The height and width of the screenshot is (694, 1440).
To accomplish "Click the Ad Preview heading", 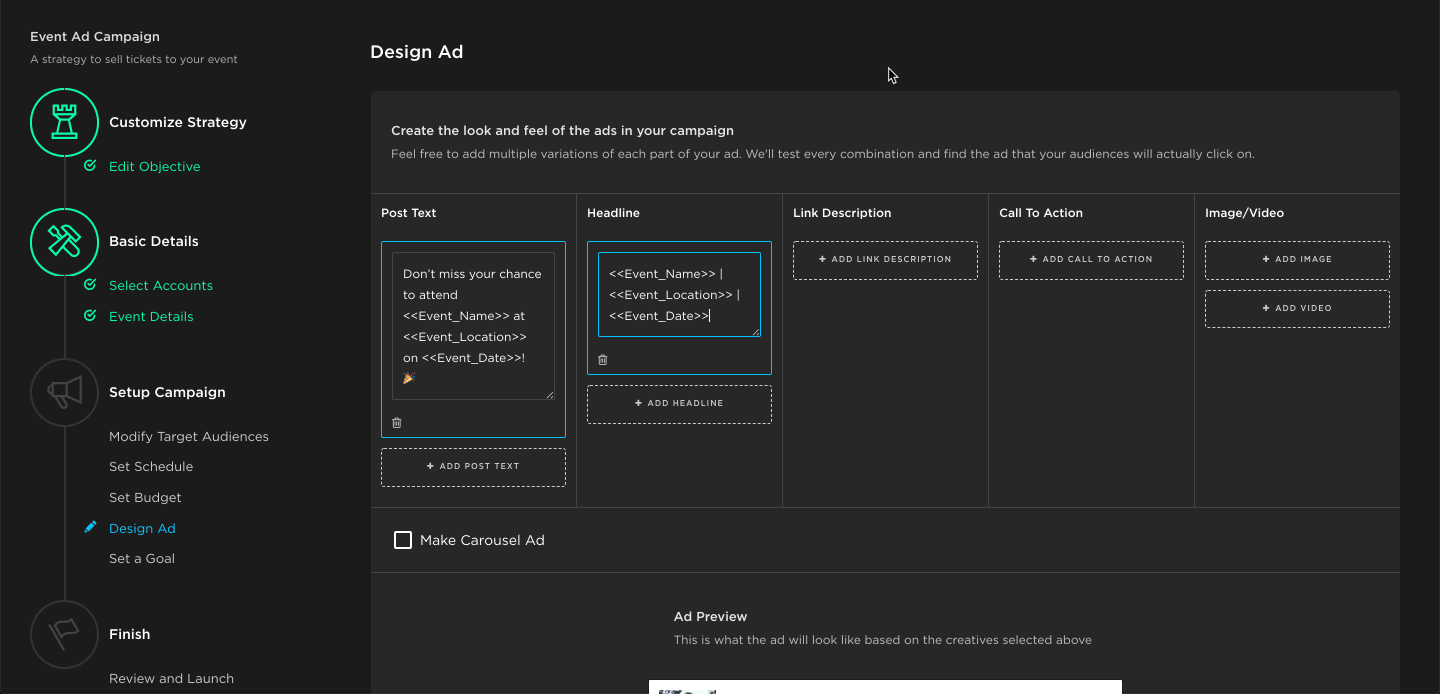I will [711, 617].
